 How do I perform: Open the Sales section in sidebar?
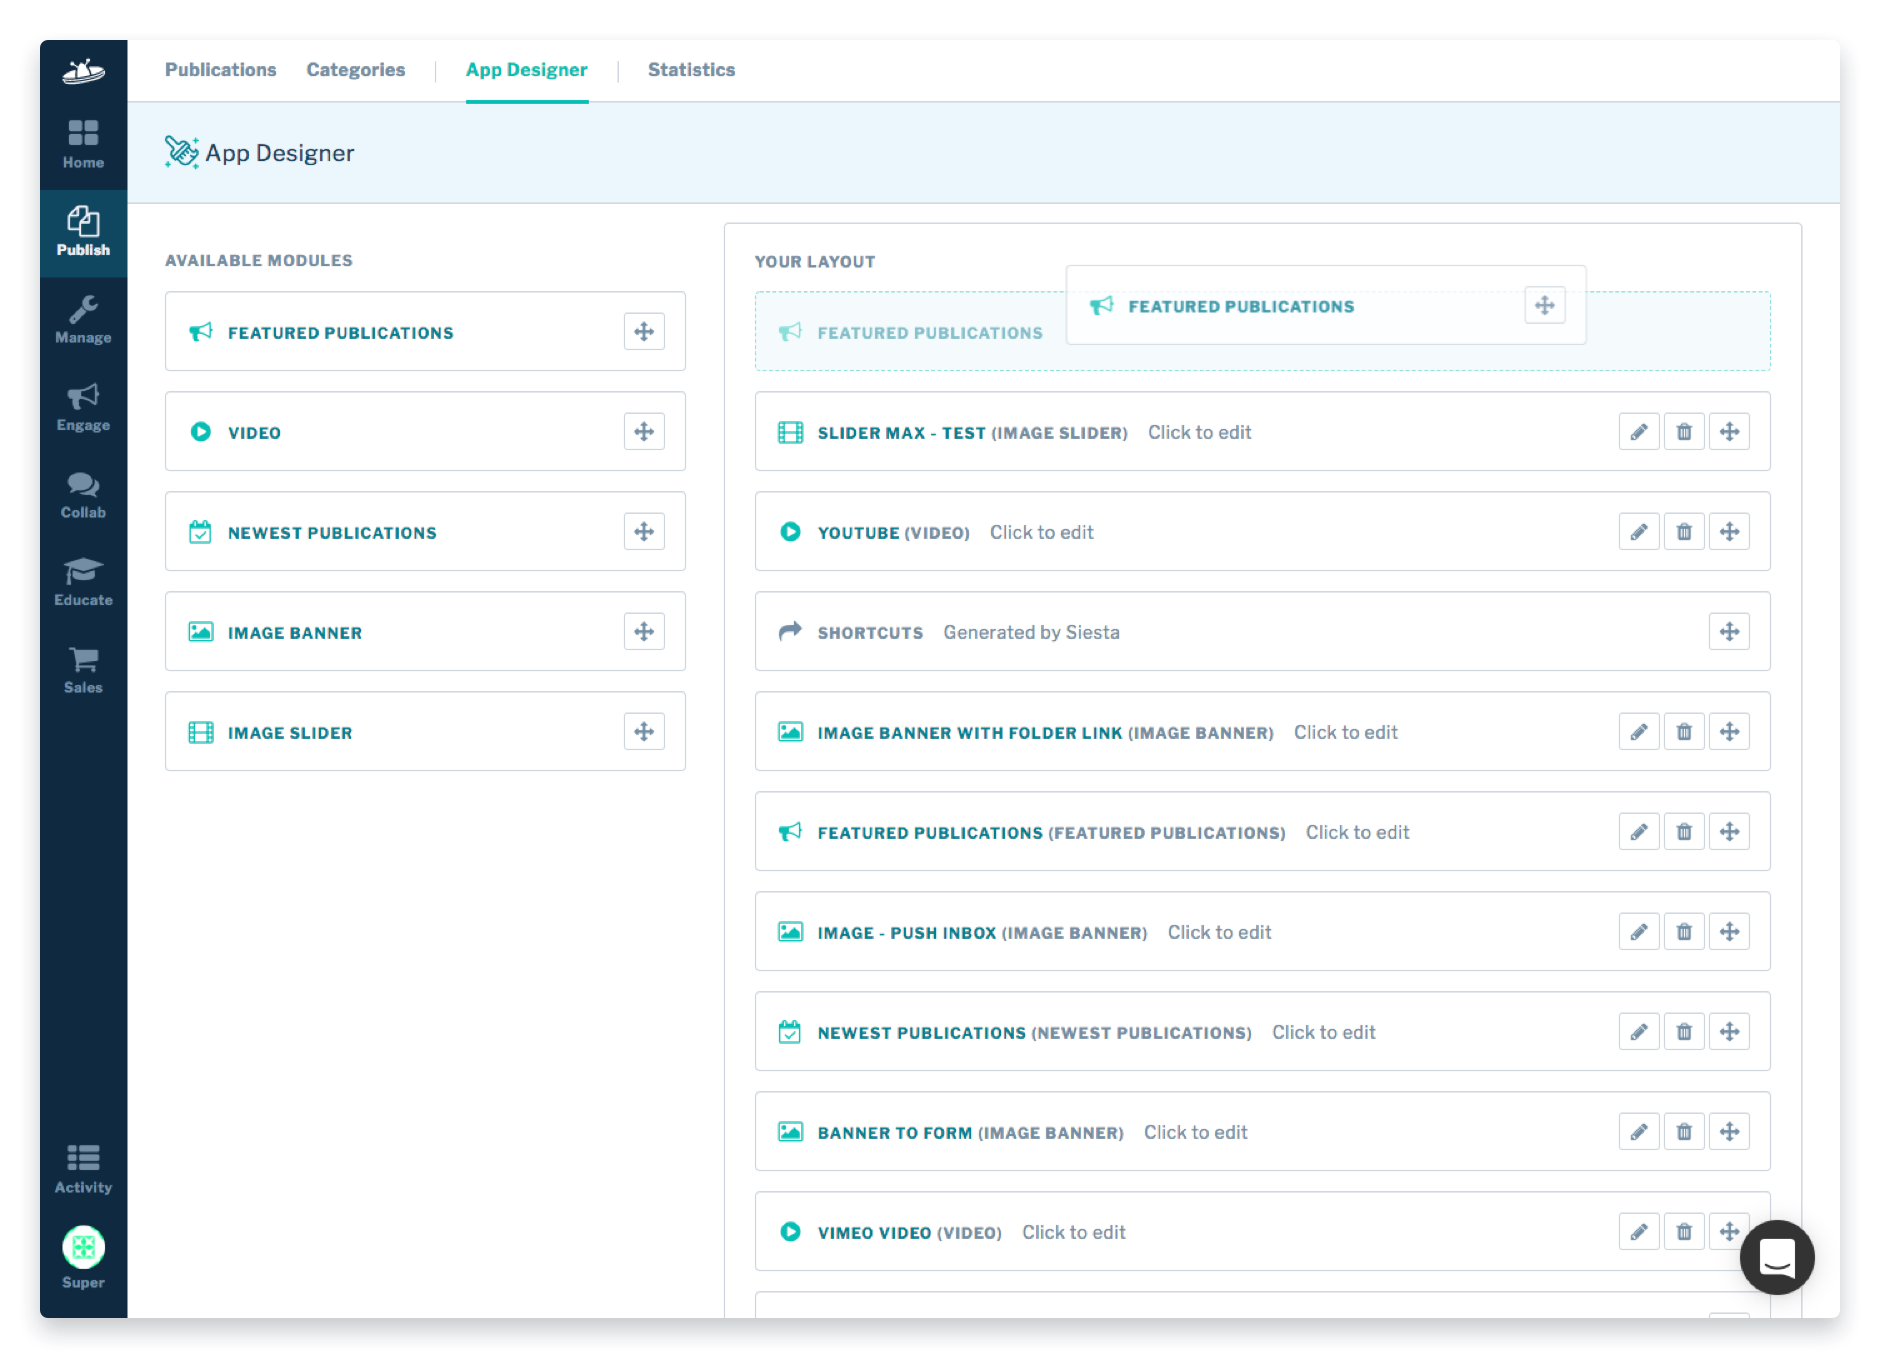point(83,670)
